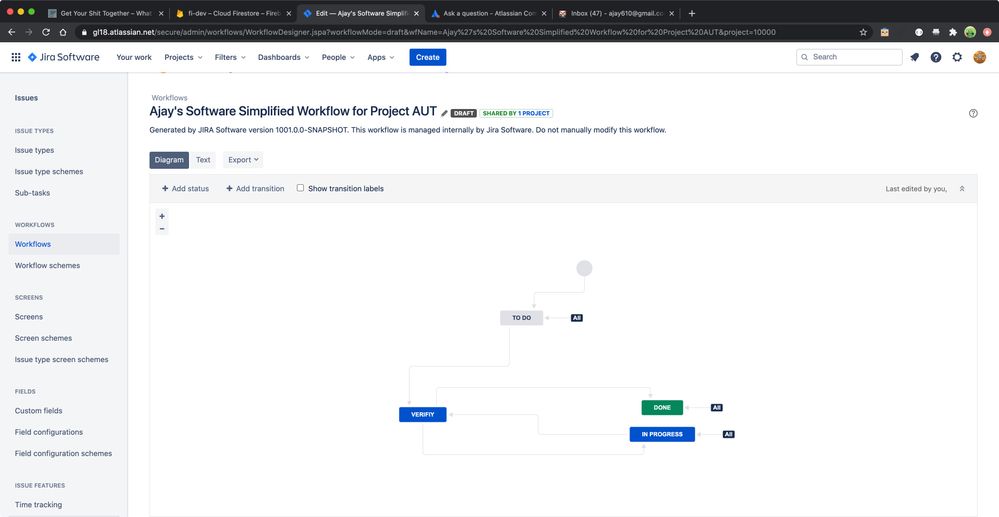Open the browser extensions puzzle icon
The image size is (999, 517).
click(952, 32)
